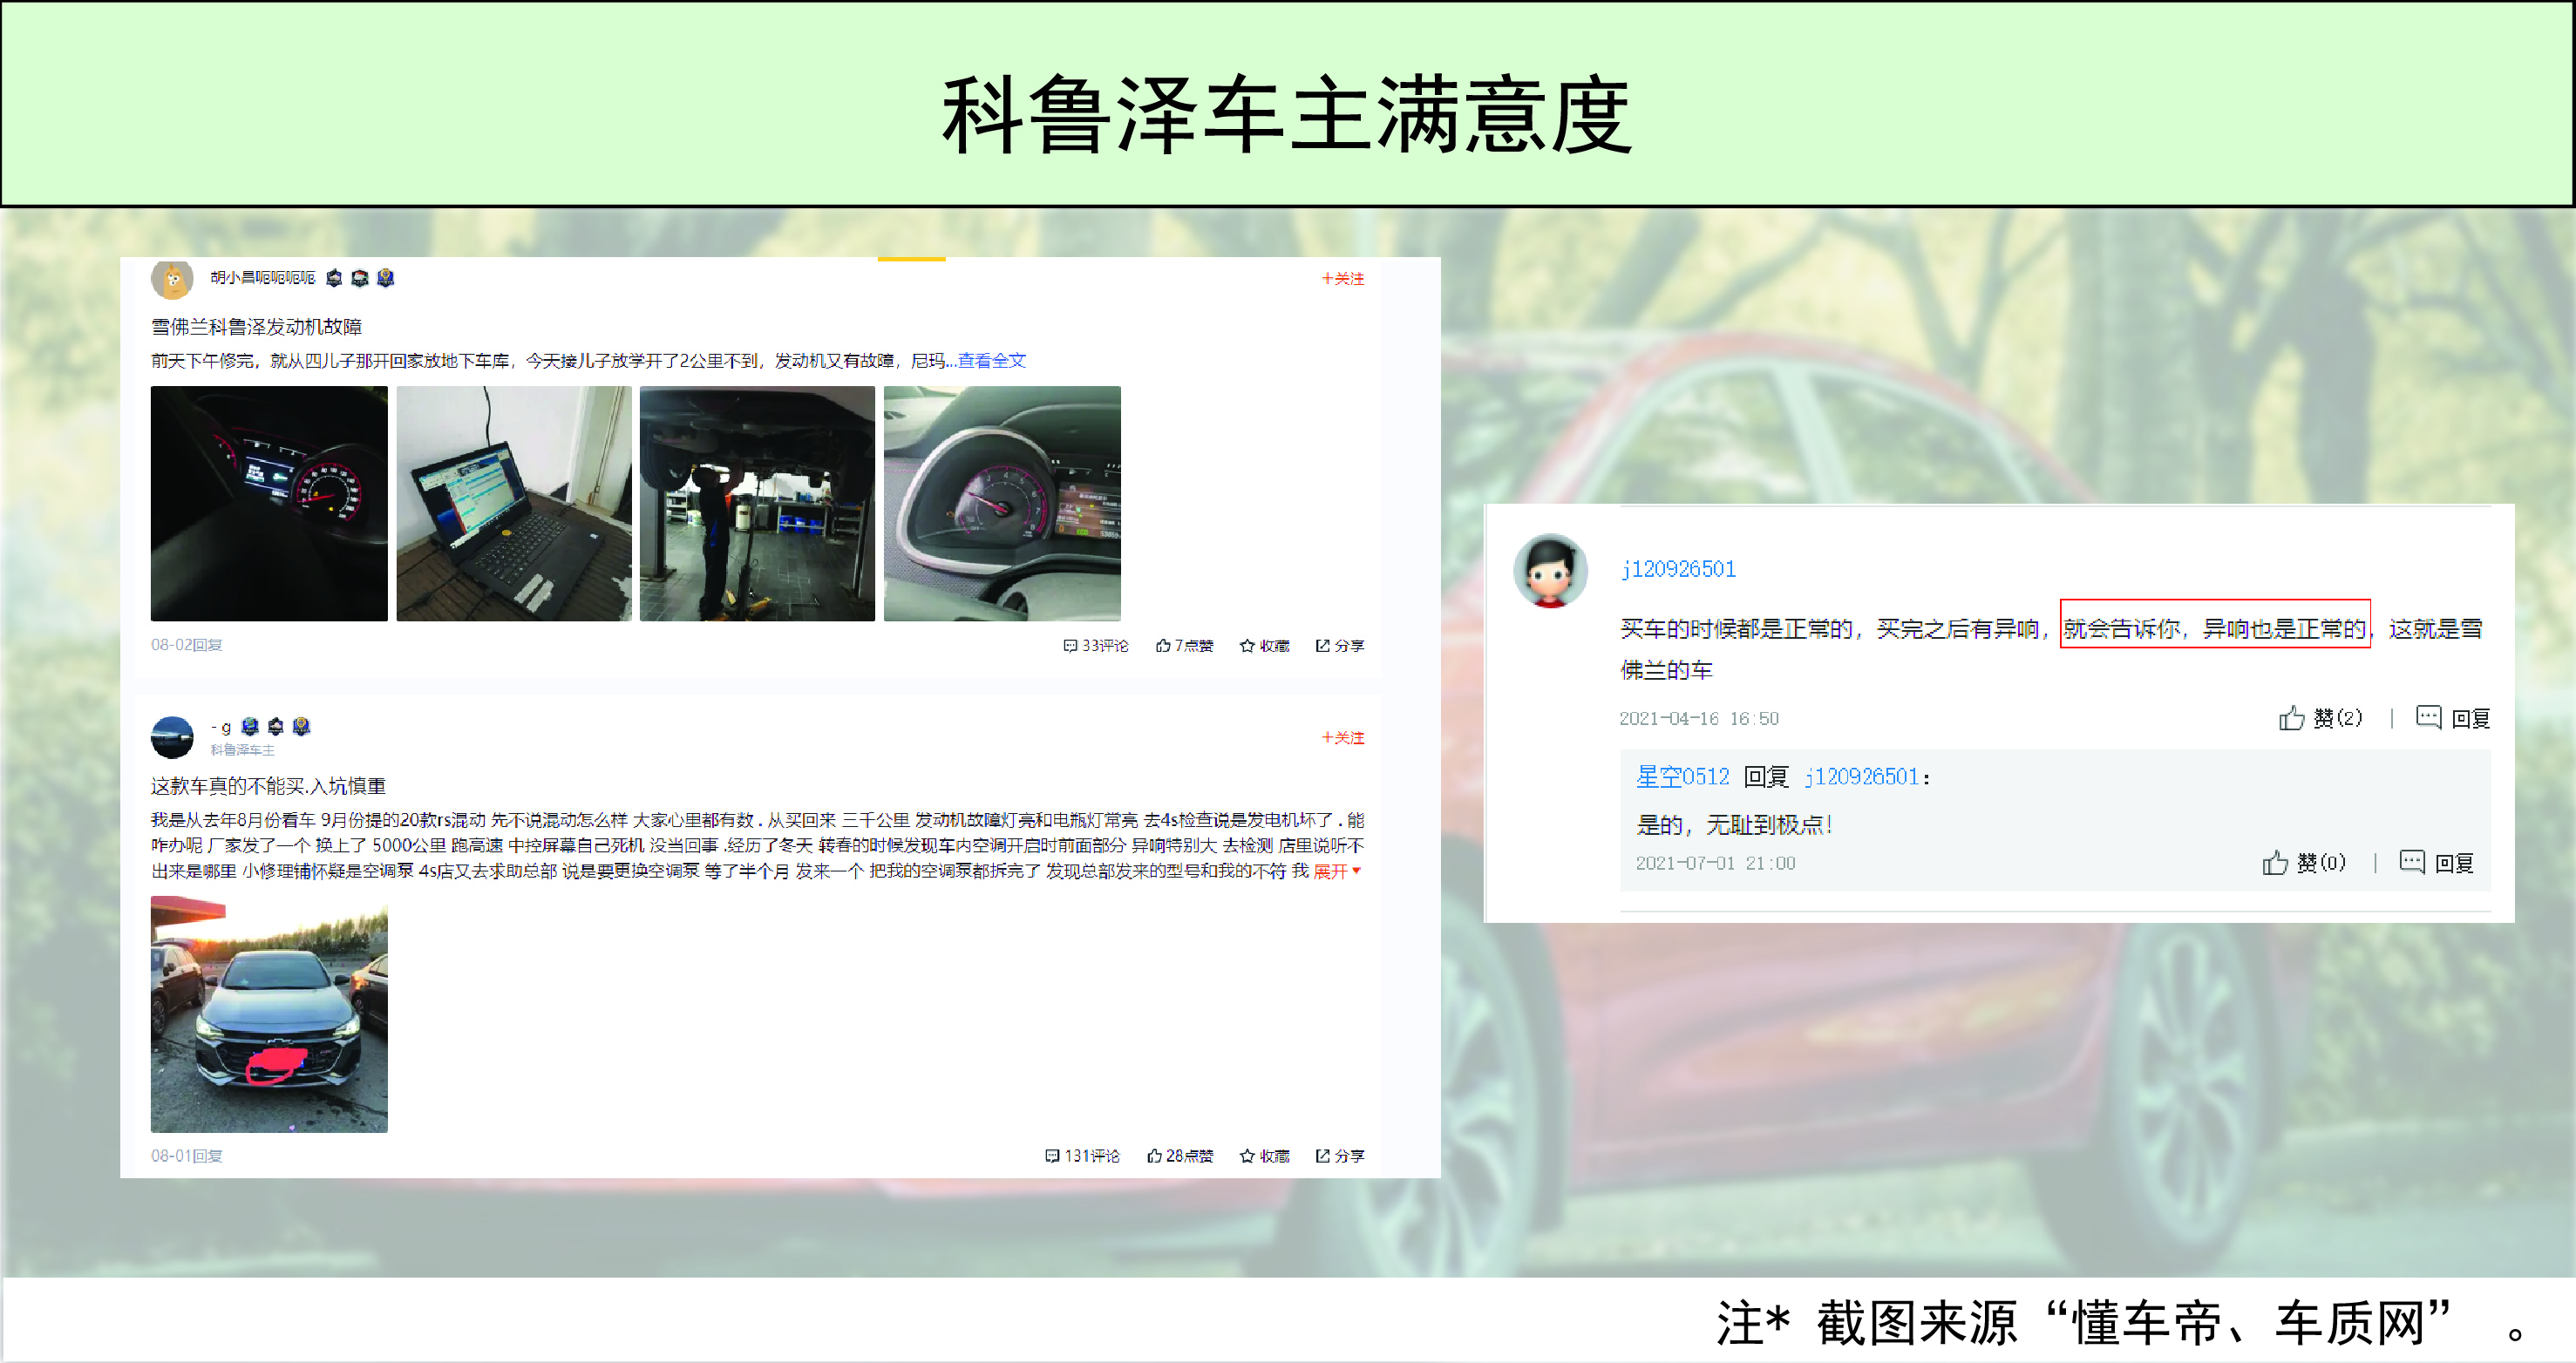Click 08-01回复 reply on second post

187,1156
